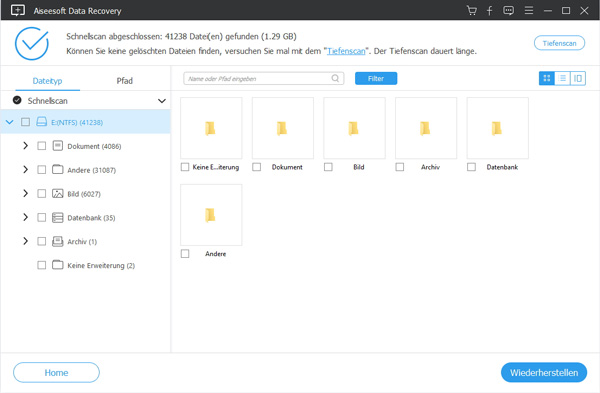The image size is (600, 393).
Task: Open the feedback chat icon
Action: (x=509, y=10)
